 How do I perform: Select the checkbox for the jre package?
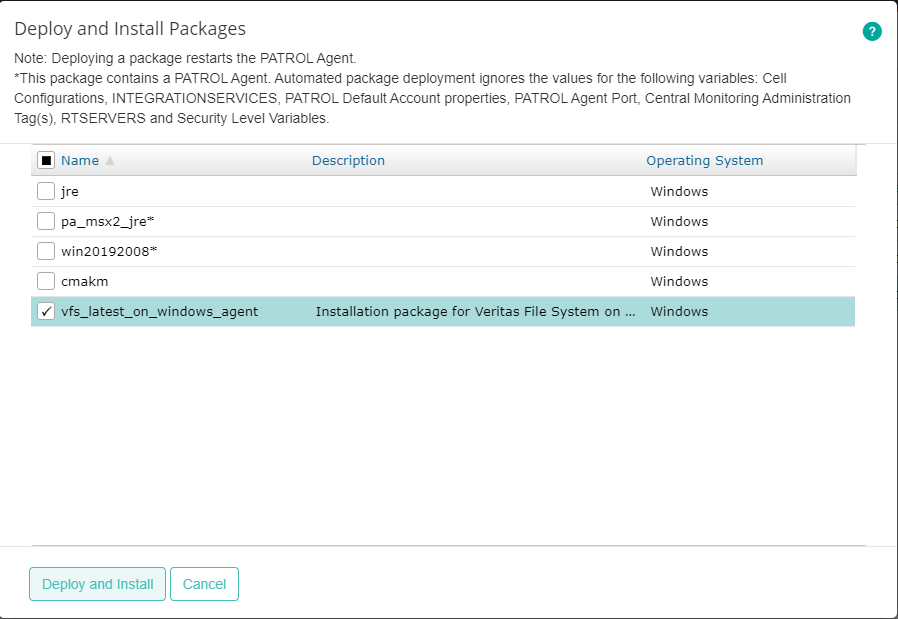click(x=44, y=190)
